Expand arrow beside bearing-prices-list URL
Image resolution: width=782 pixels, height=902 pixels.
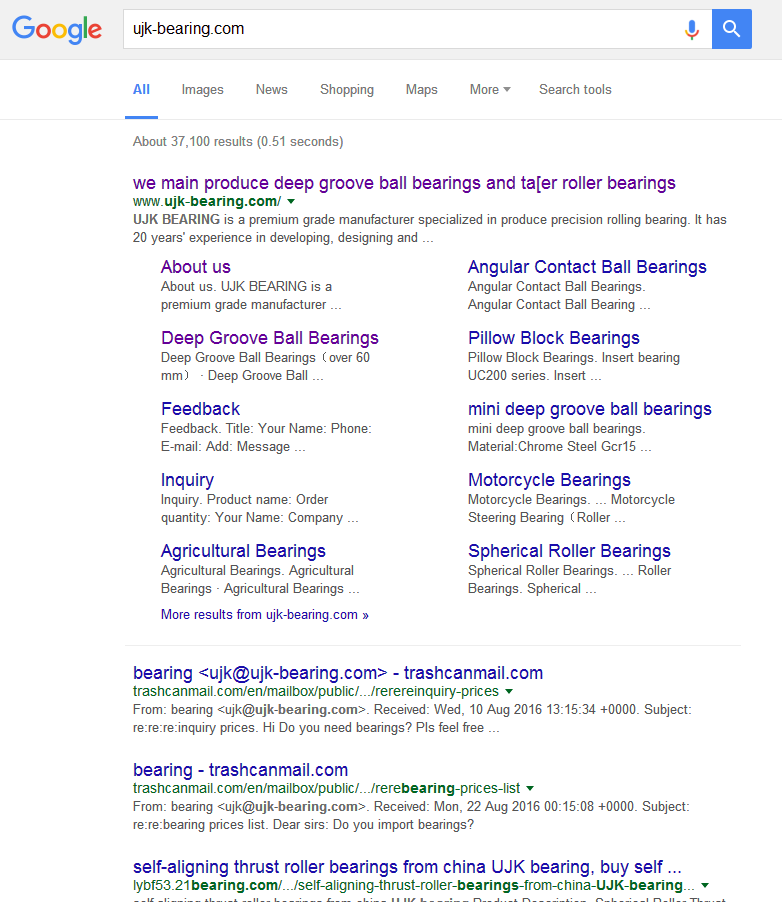(530, 788)
